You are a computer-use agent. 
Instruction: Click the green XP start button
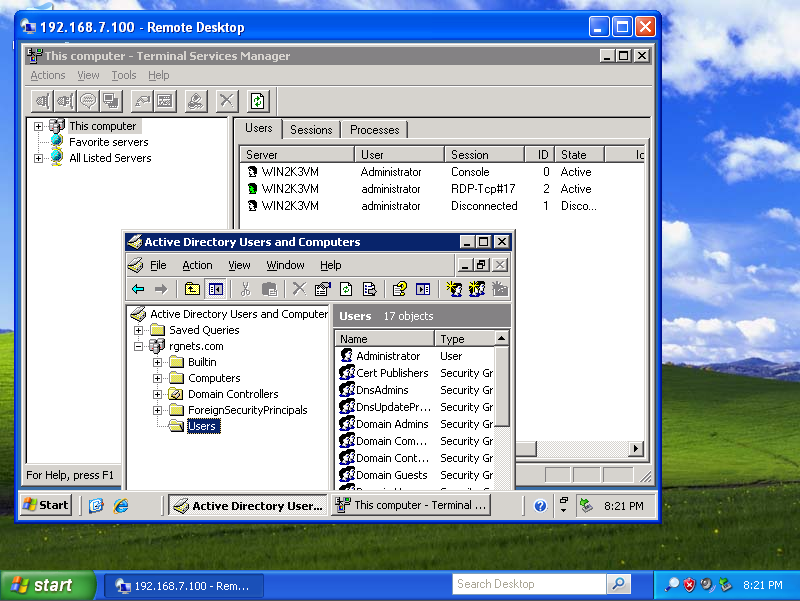click(47, 585)
